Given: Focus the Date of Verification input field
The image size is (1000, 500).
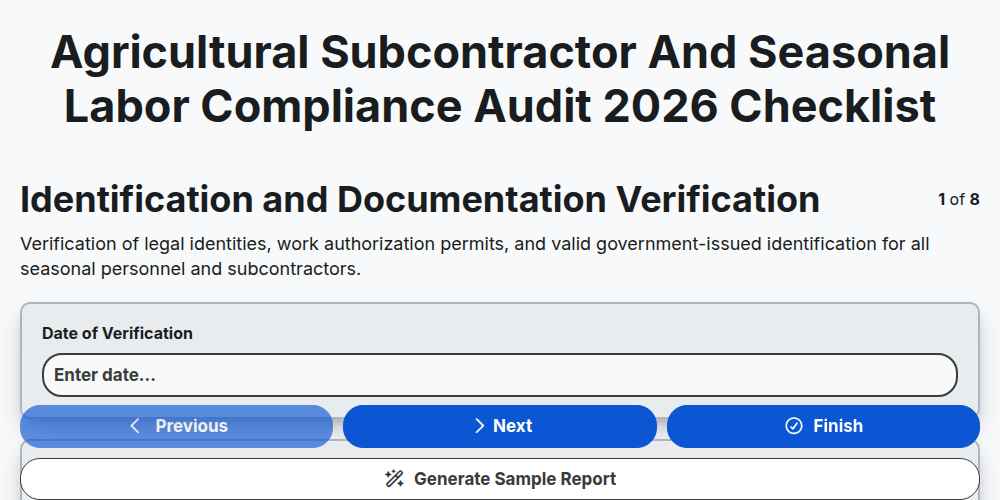Looking at the screenshot, I should tap(500, 375).
